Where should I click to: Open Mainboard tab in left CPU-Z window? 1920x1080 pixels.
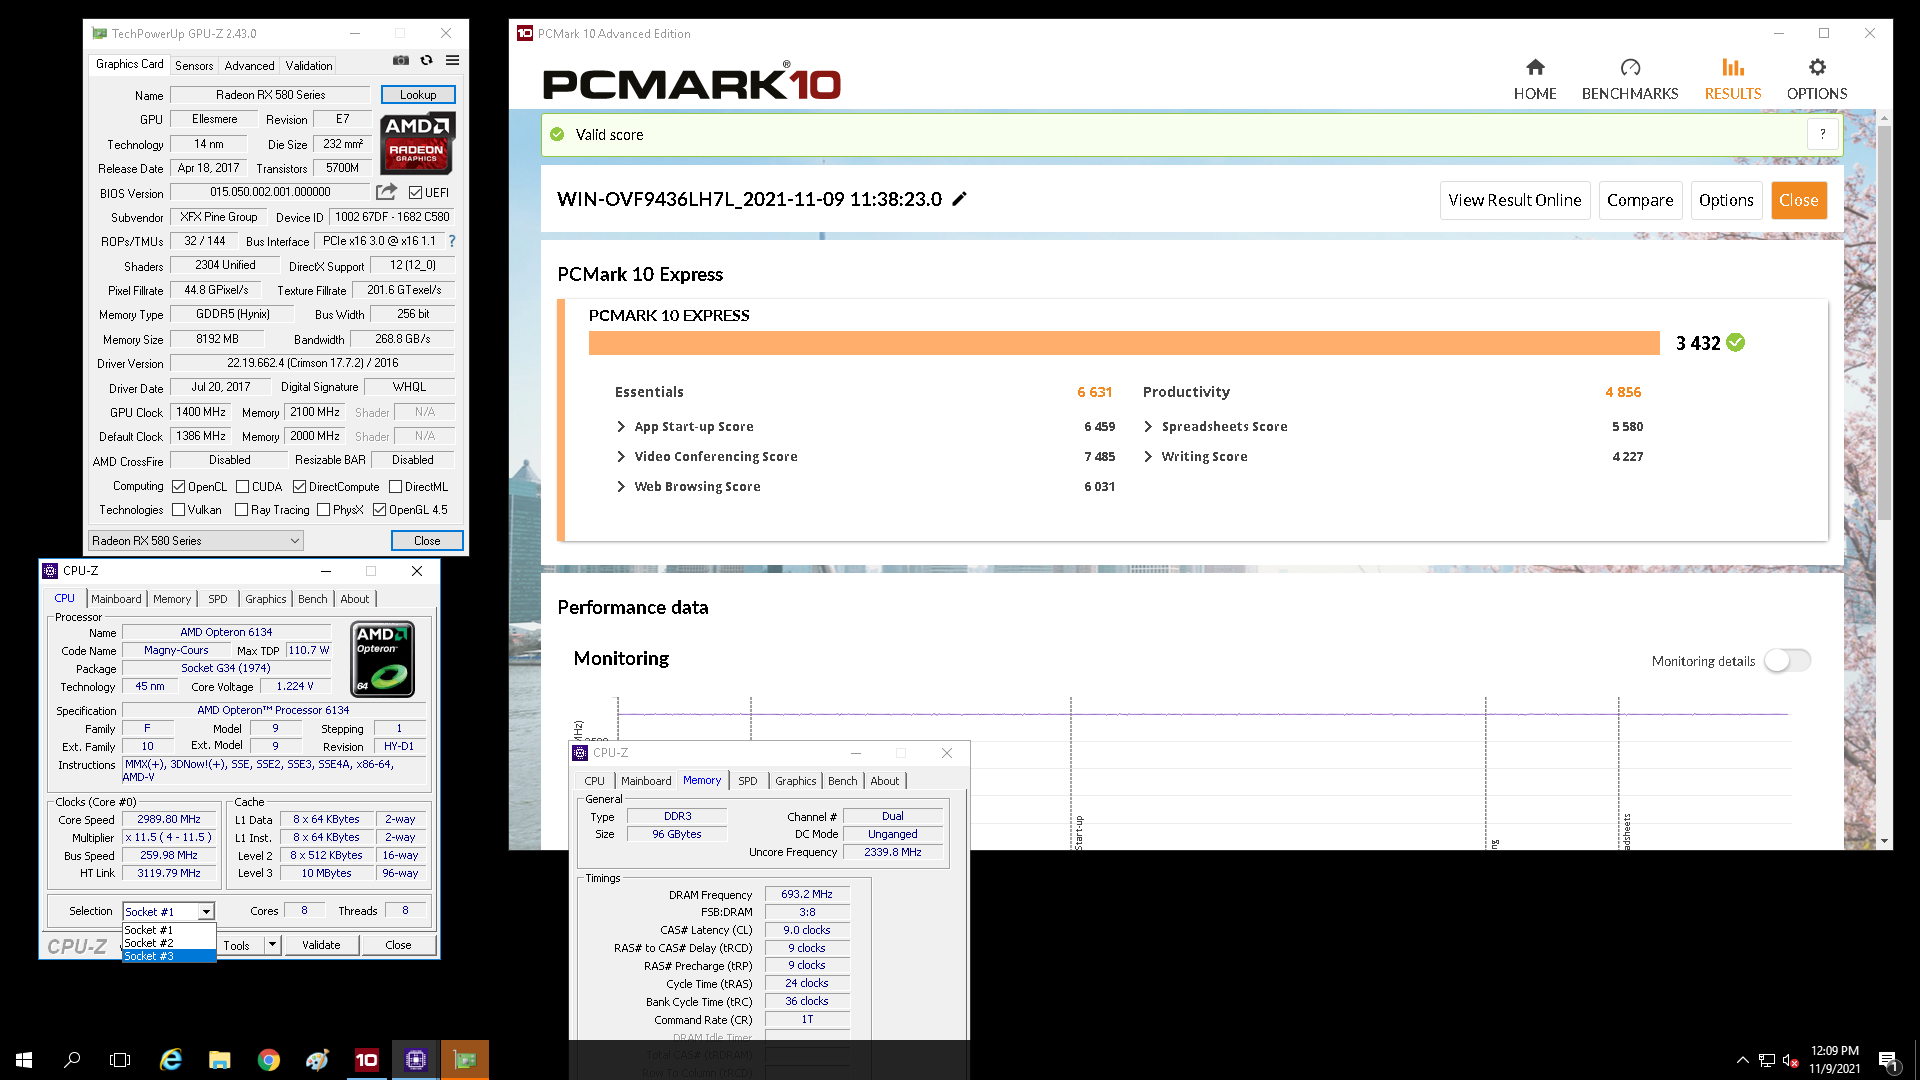click(116, 599)
